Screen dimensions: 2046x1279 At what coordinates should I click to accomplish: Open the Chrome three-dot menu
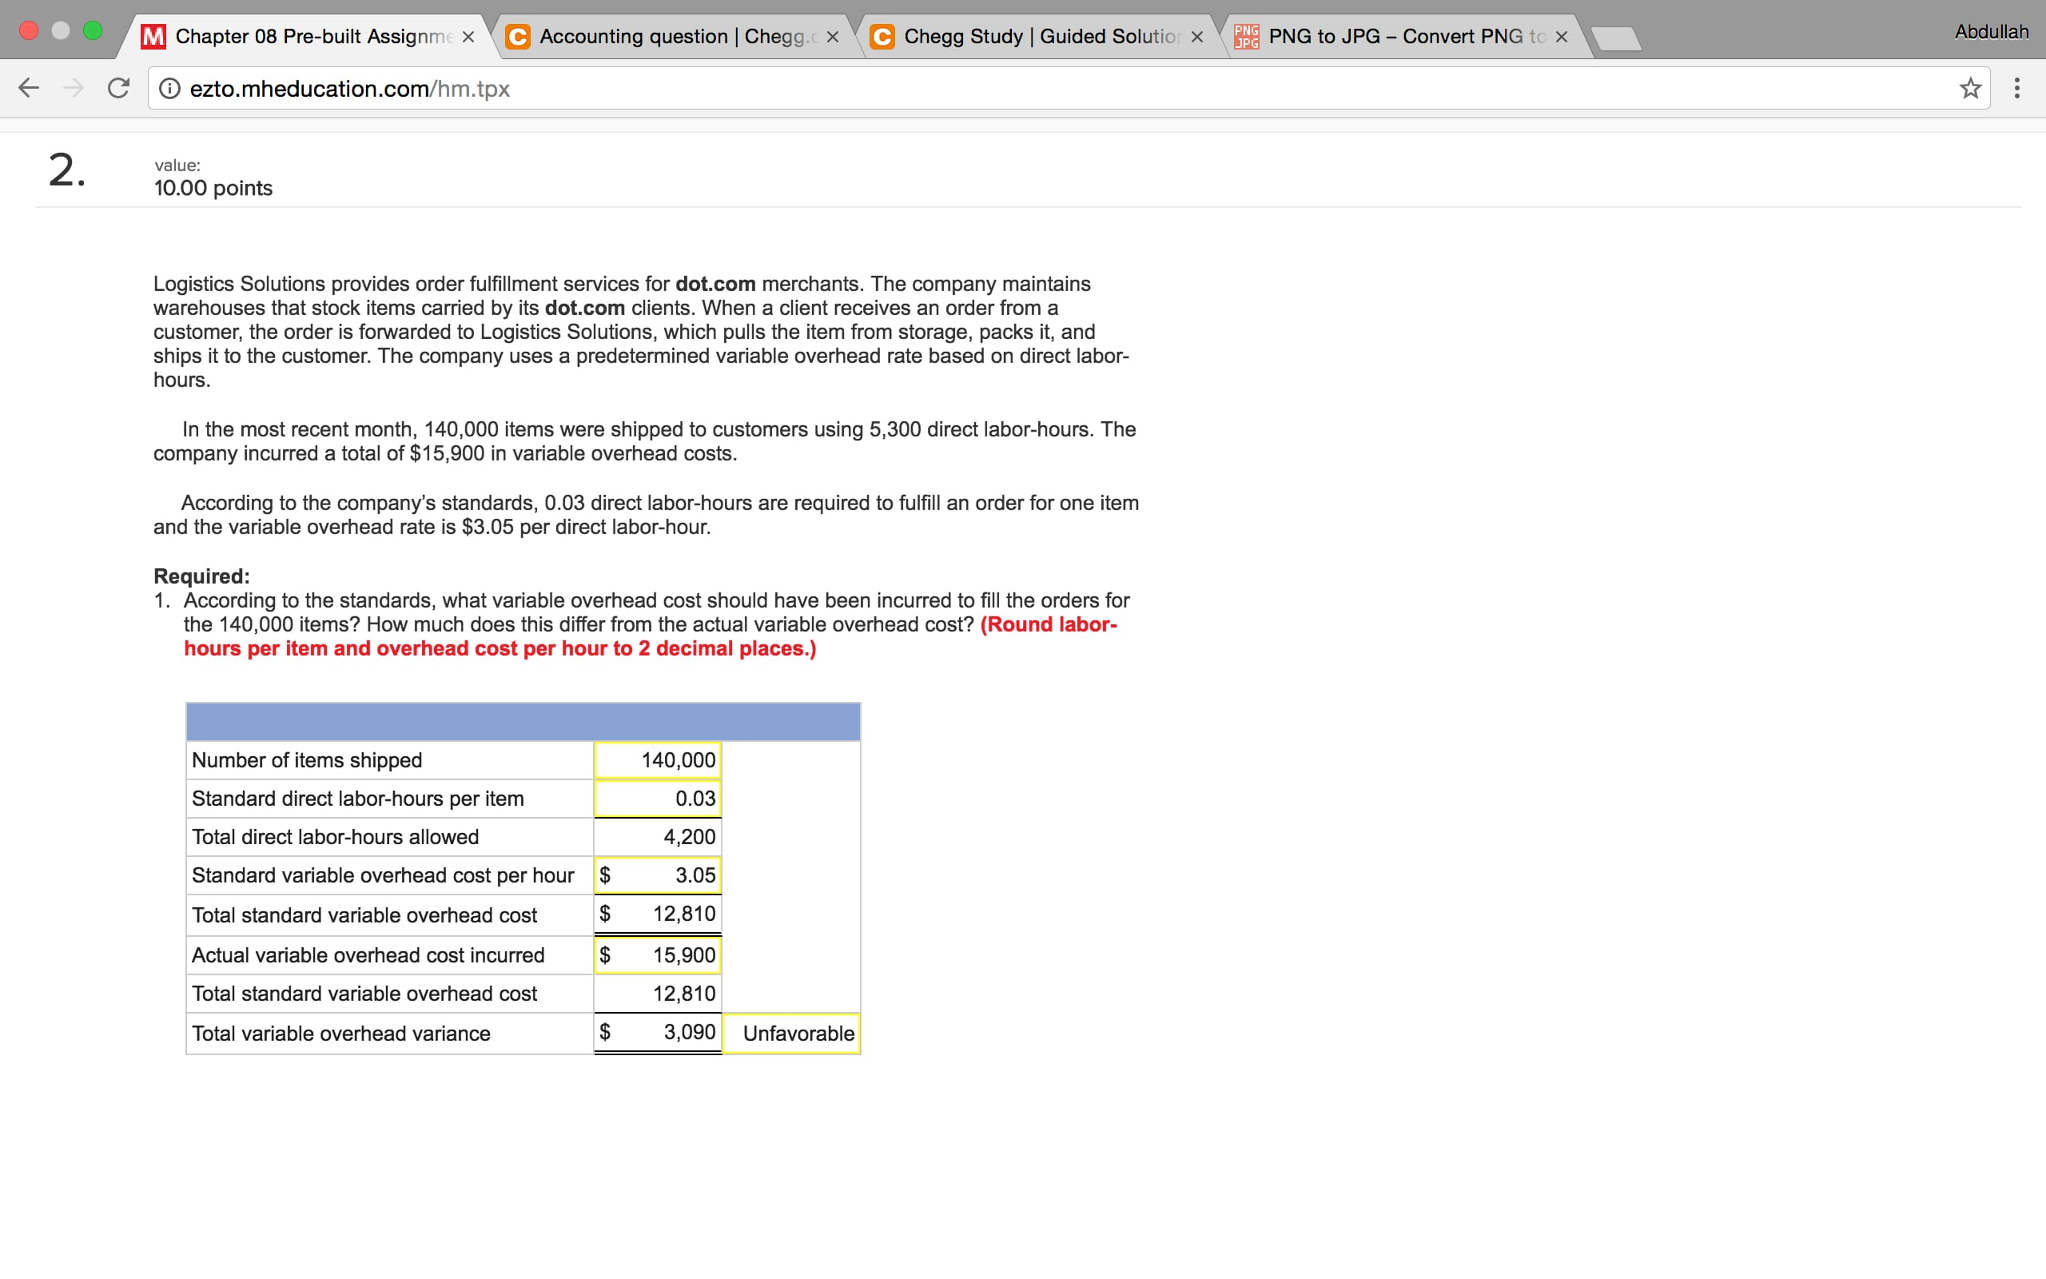click(2017, 89)
